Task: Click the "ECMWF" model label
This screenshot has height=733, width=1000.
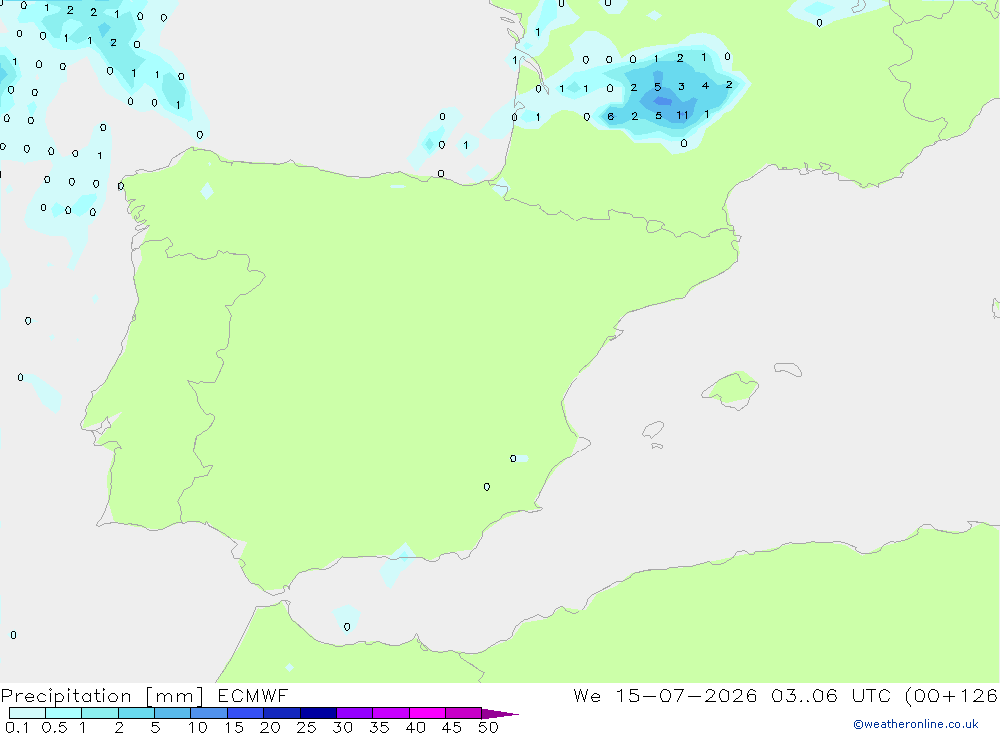Action: [253, 695]
